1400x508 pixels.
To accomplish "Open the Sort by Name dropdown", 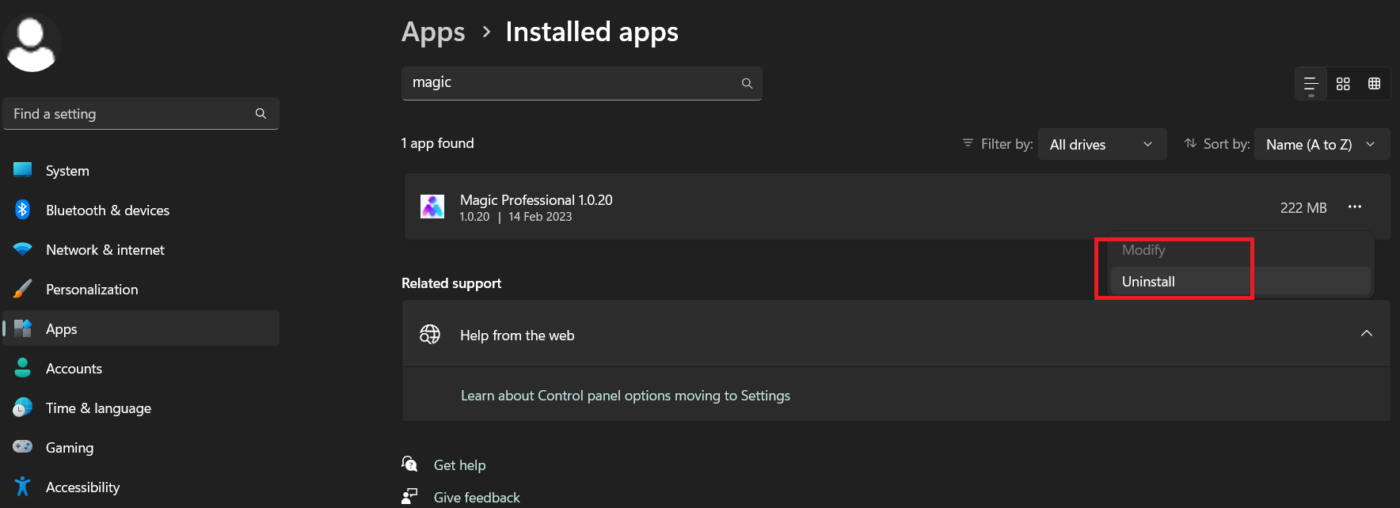I will pos(1321,144).
